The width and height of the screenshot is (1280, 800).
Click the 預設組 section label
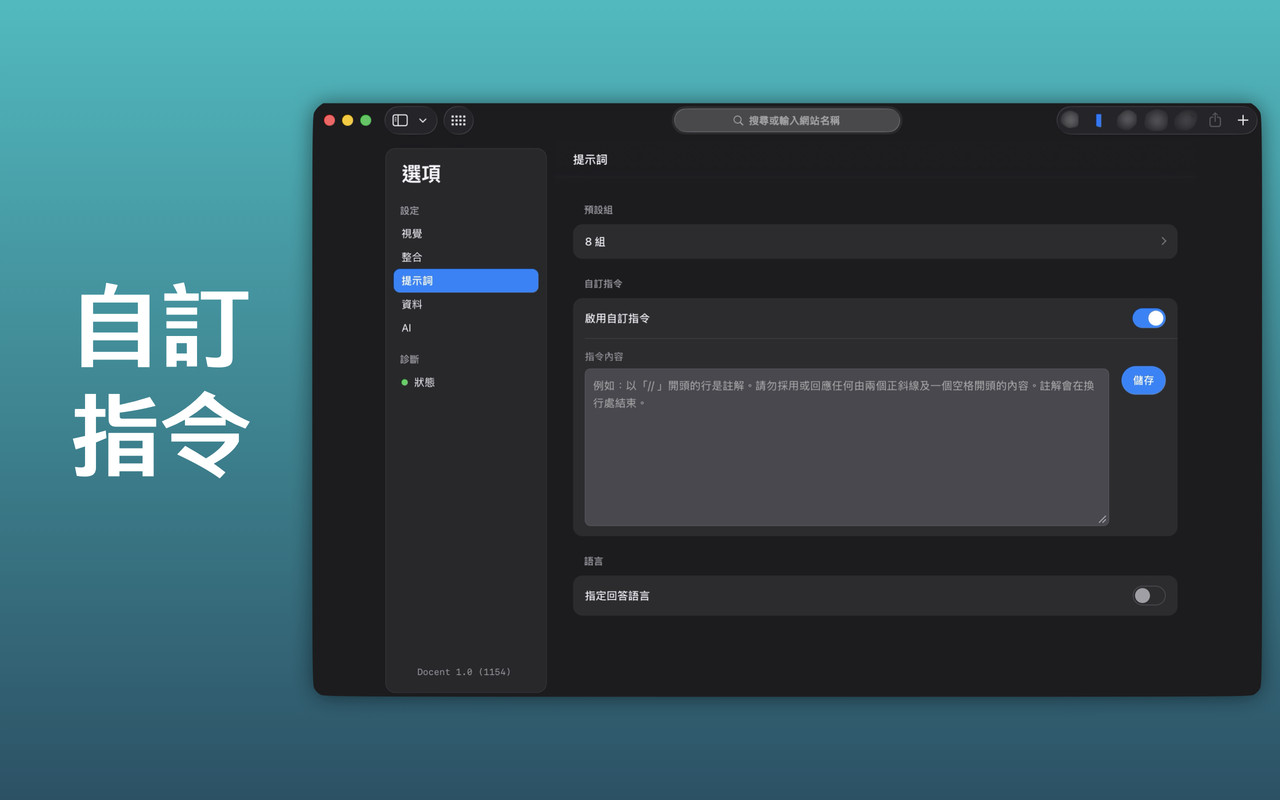click(x=599, y=210)
